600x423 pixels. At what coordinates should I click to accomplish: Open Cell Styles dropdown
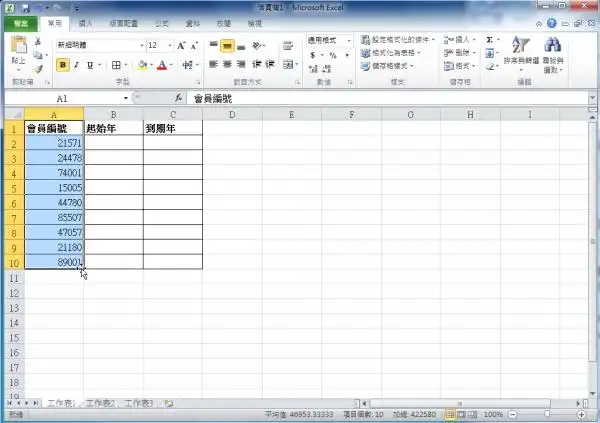pyautogui.click(x=387, y=66)
